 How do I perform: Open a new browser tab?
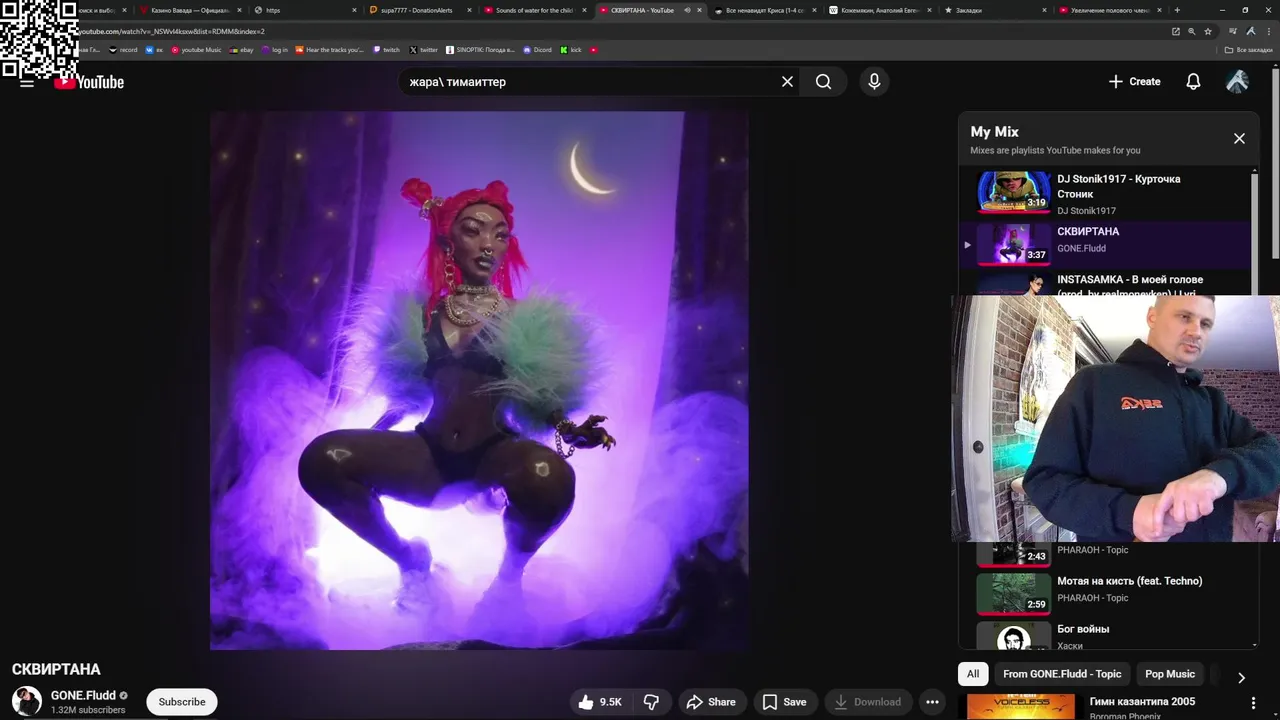pos(1177,10)
